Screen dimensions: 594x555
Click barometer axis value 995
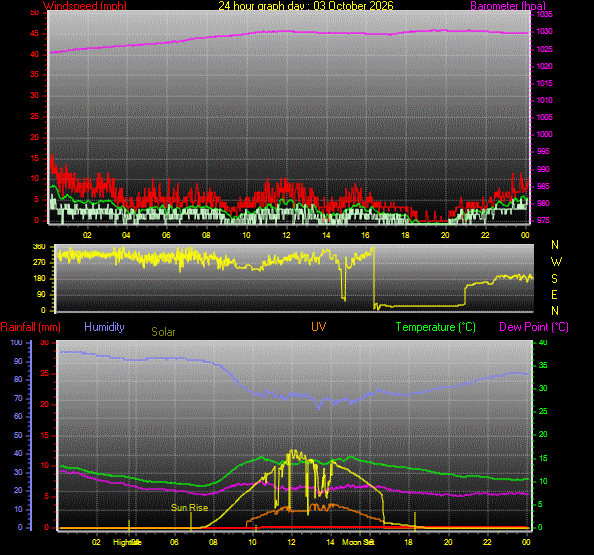coord(543,151)
